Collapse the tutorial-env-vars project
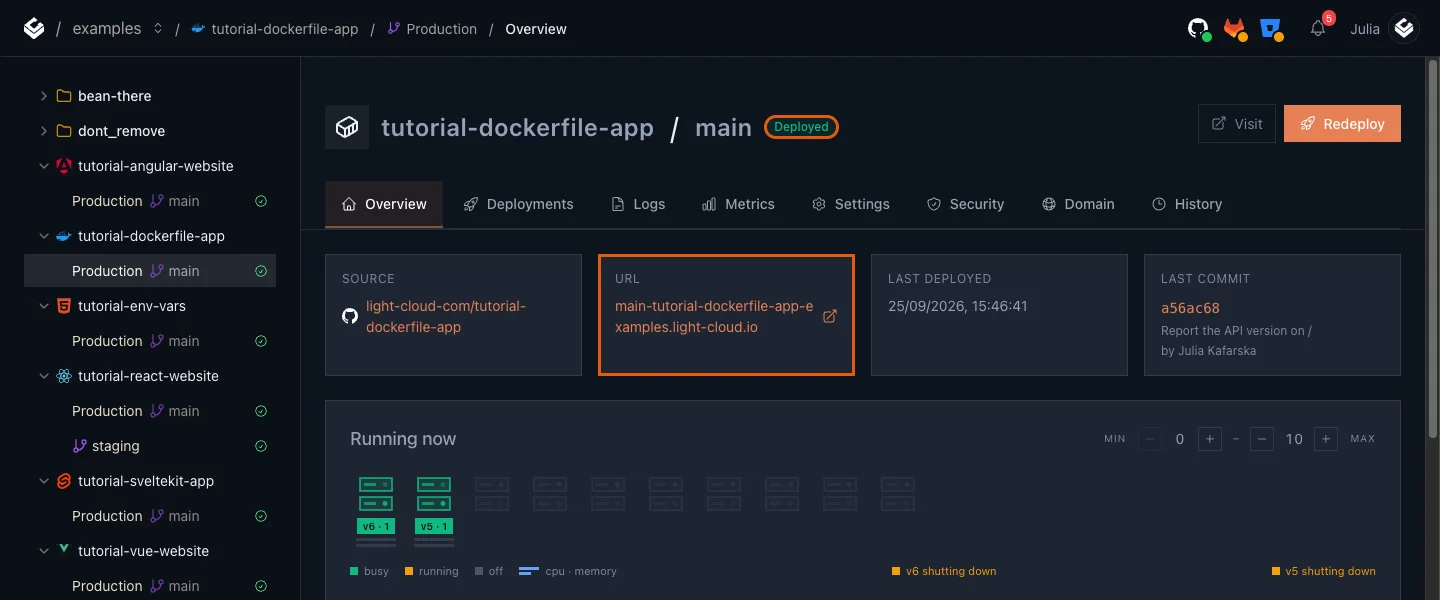 click(43, 306)
